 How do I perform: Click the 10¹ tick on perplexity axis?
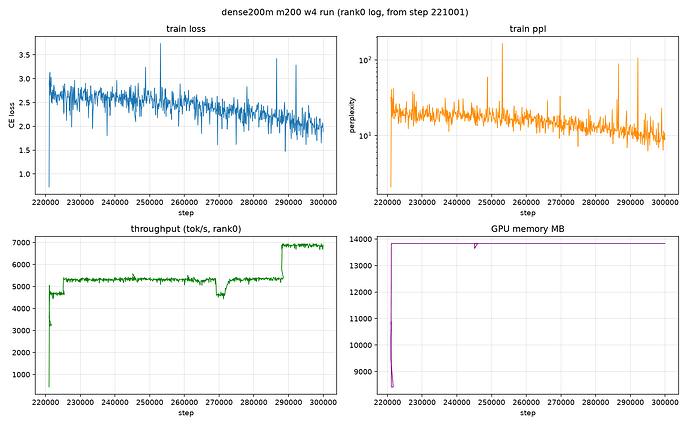tap(366, 135)
